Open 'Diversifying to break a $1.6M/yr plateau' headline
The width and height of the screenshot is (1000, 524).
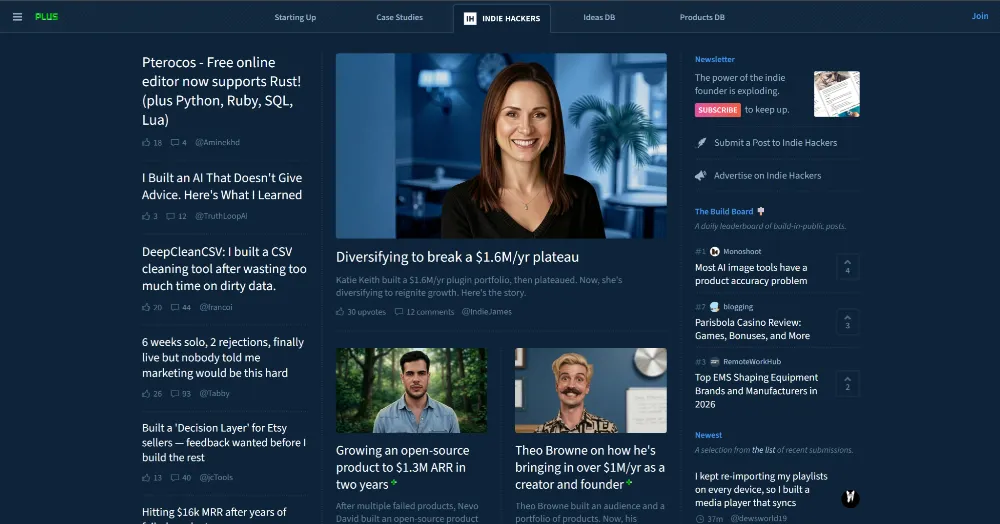(457, 257)
